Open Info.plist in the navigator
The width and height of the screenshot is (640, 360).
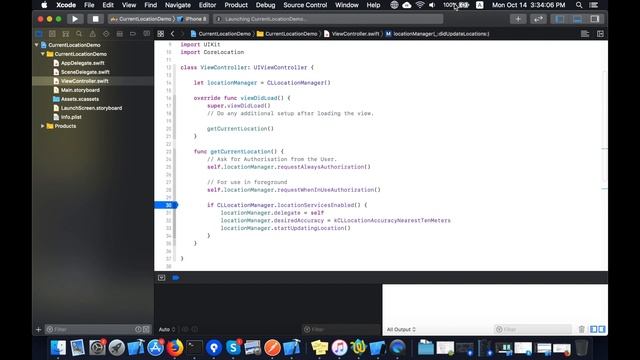[71, 117]
